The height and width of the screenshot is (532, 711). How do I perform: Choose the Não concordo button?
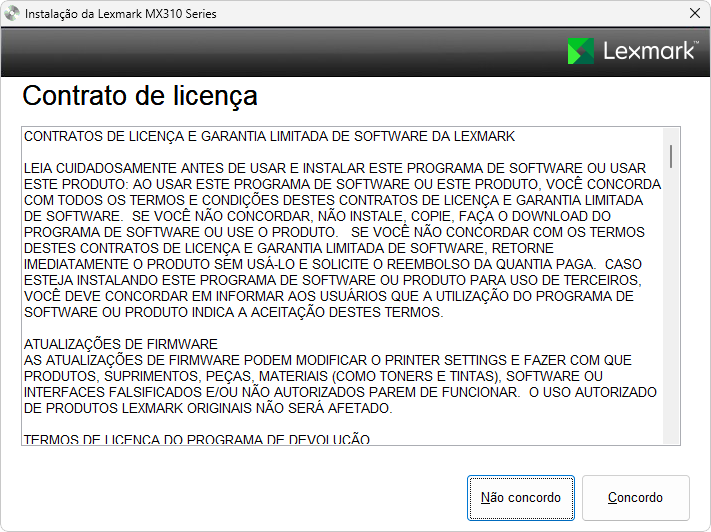coord(521,498)
